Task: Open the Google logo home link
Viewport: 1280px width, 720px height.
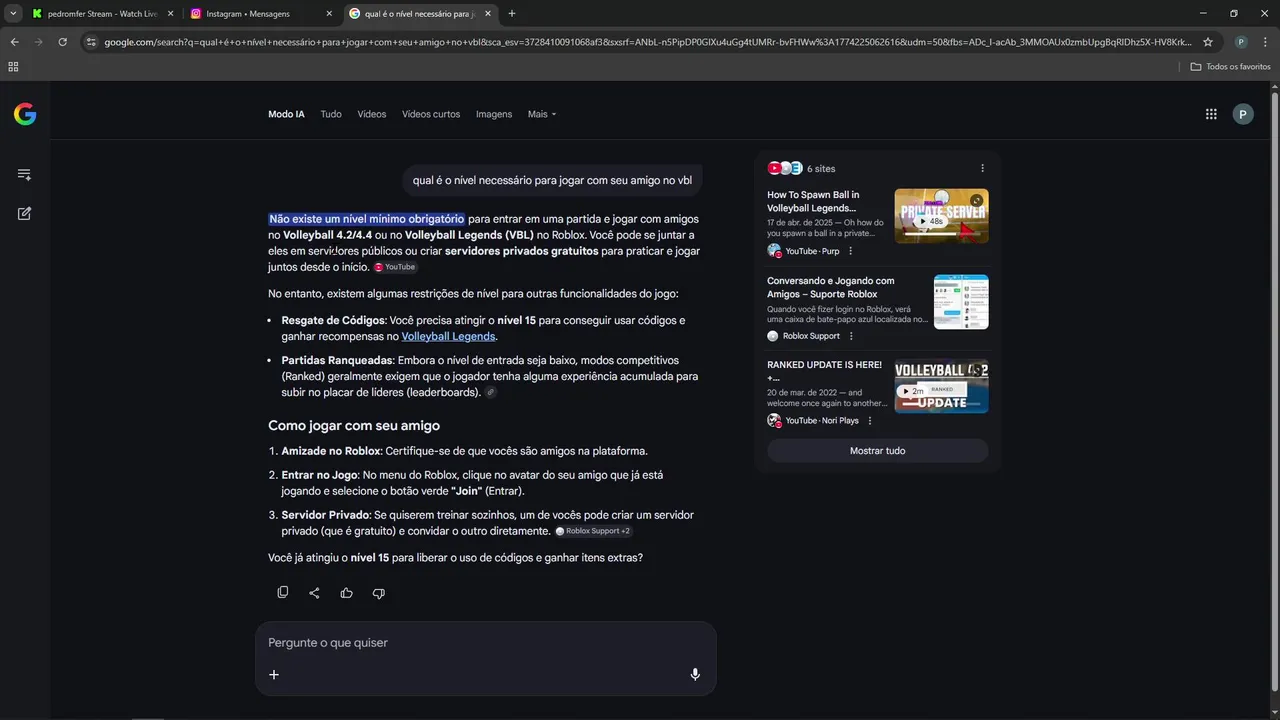Action: coord(25,114)
